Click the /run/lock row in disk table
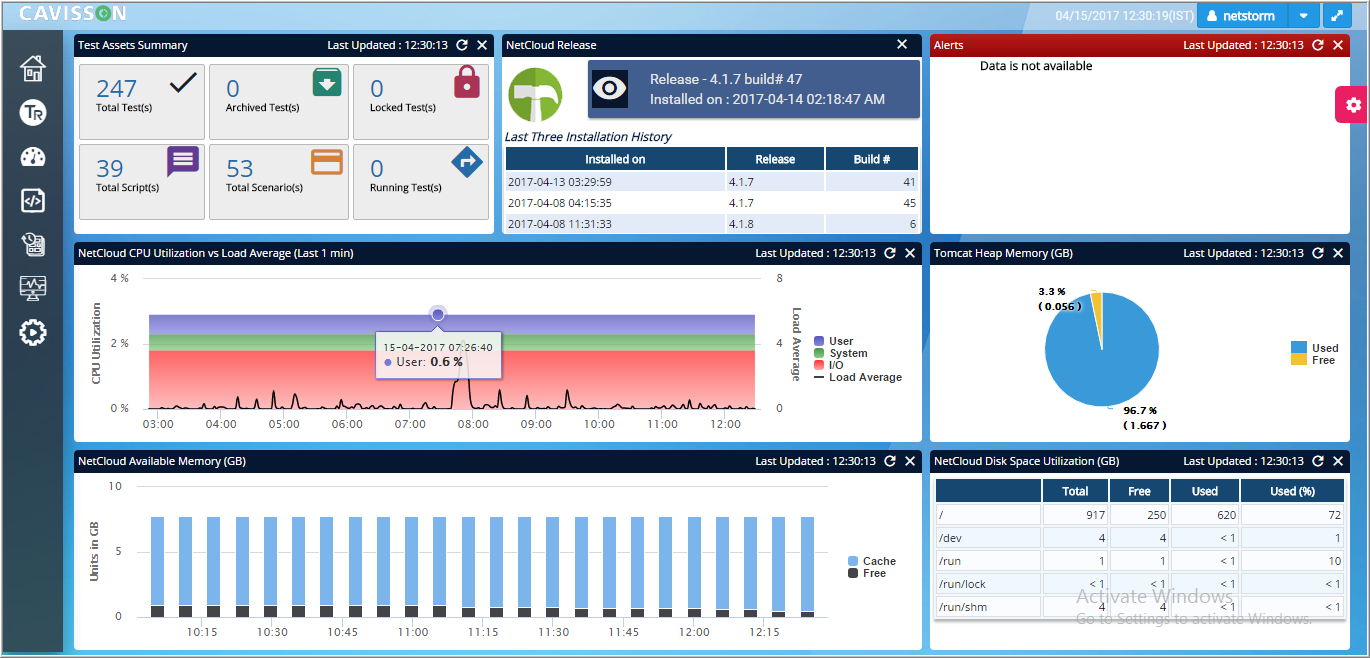1370x658 pixels. (1140, 583)
